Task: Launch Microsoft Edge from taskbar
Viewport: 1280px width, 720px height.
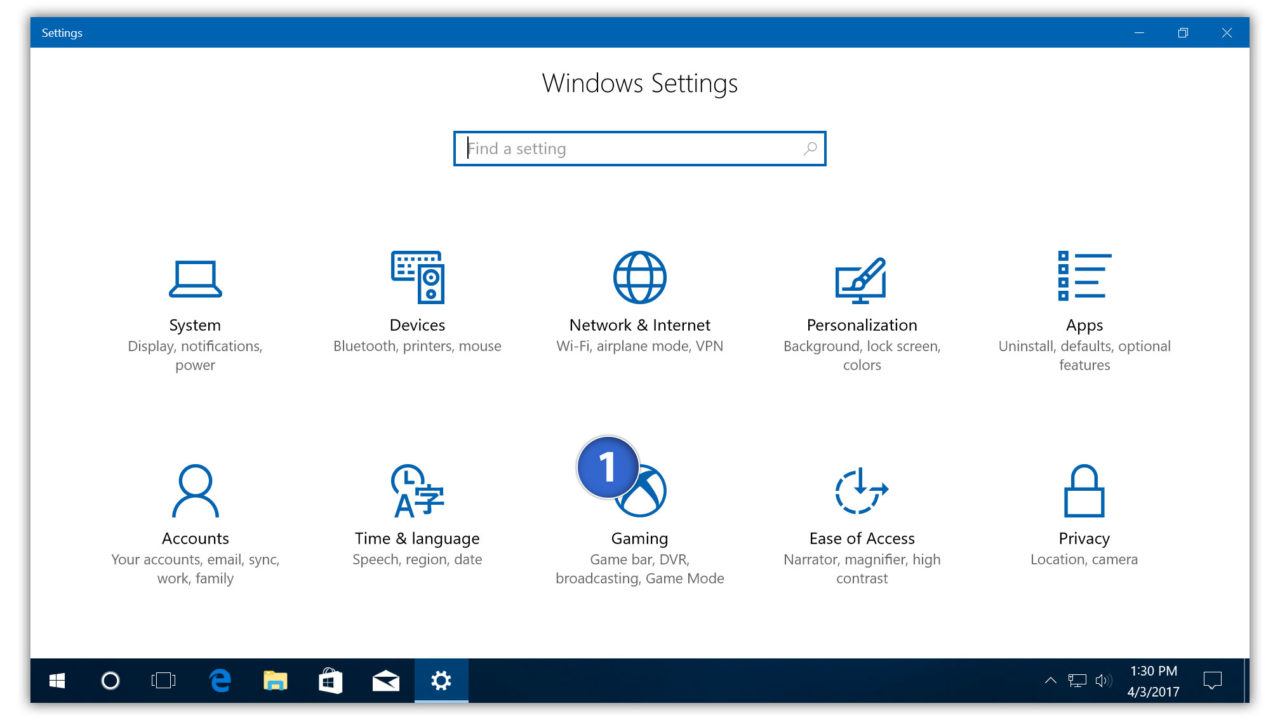Action: (x=220, y=681)
